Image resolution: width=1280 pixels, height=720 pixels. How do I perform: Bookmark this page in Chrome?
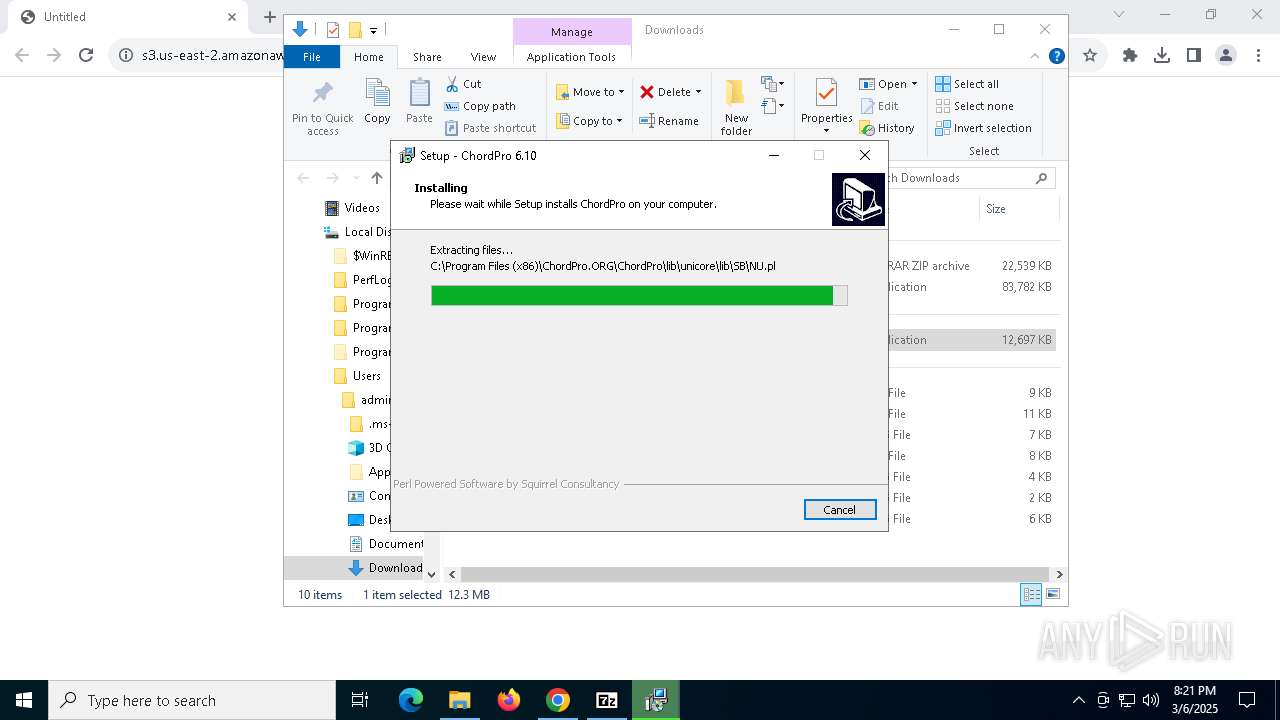(x=1090, y=56)
